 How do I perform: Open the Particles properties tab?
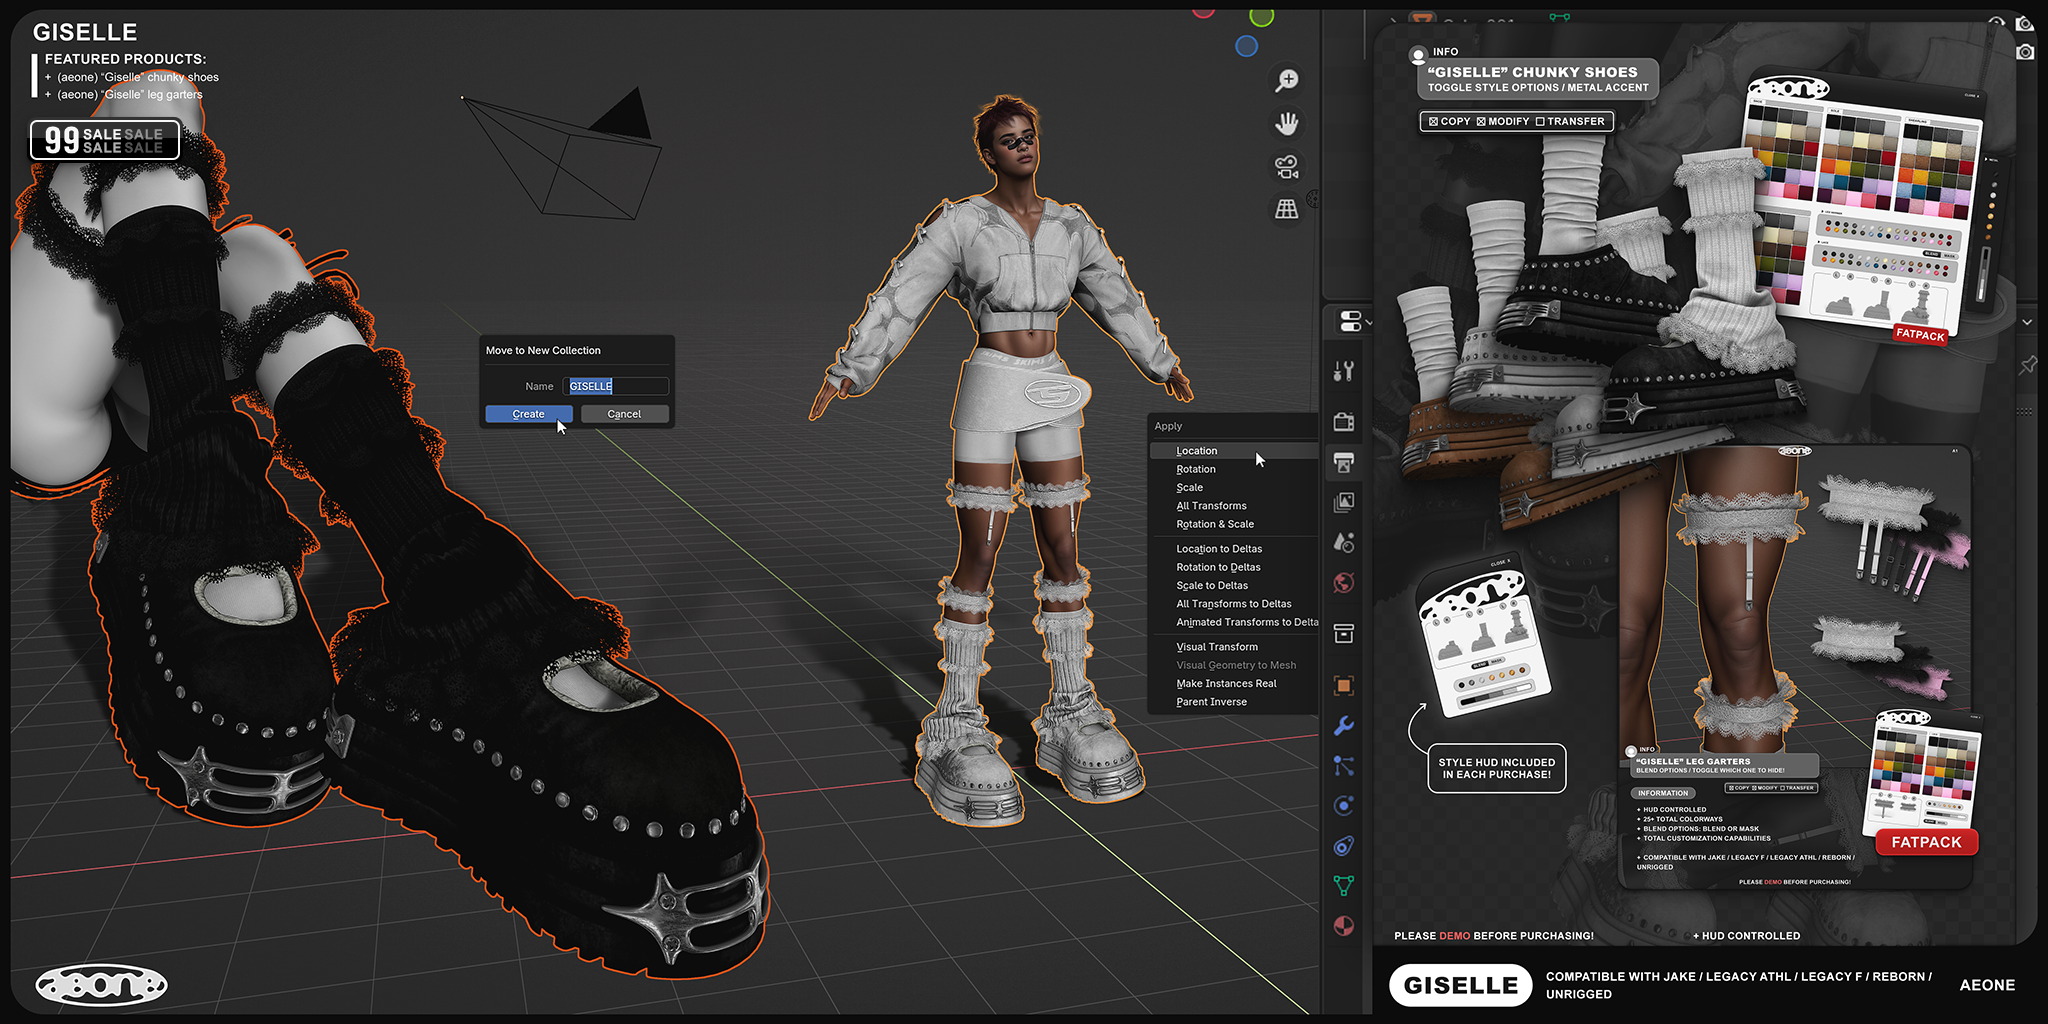coord(1344,766)
